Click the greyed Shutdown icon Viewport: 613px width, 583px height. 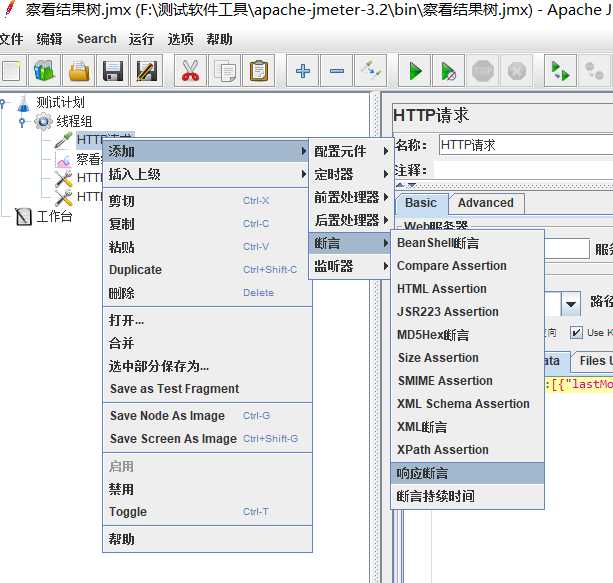(x=516, y=71)
